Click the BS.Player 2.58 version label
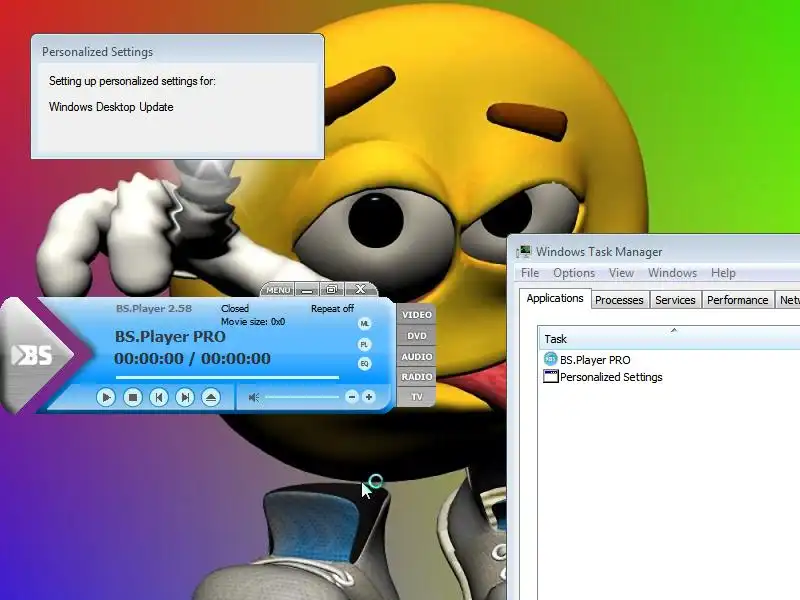The image size is (800, 600). [154, 309]
